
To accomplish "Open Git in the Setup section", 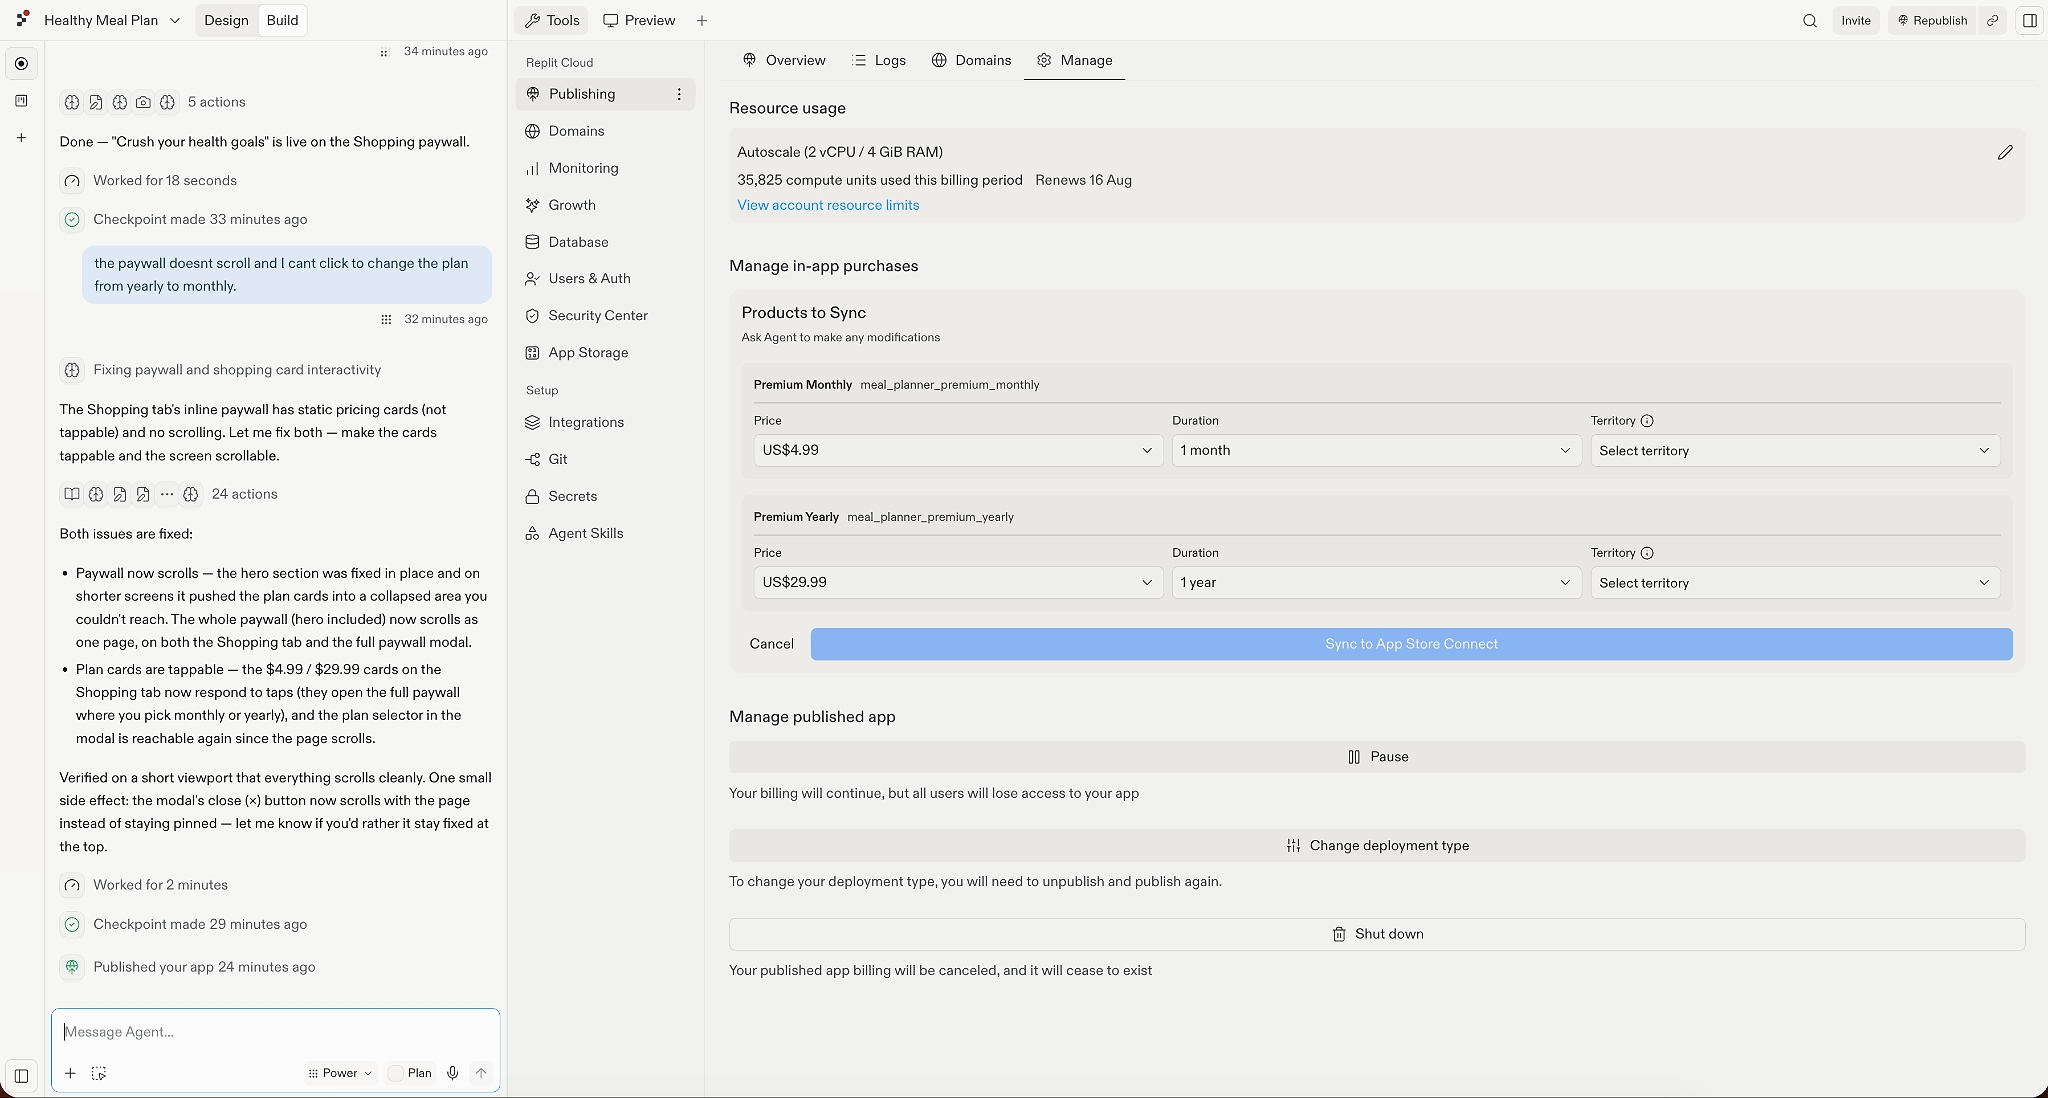I will (605, 459).
